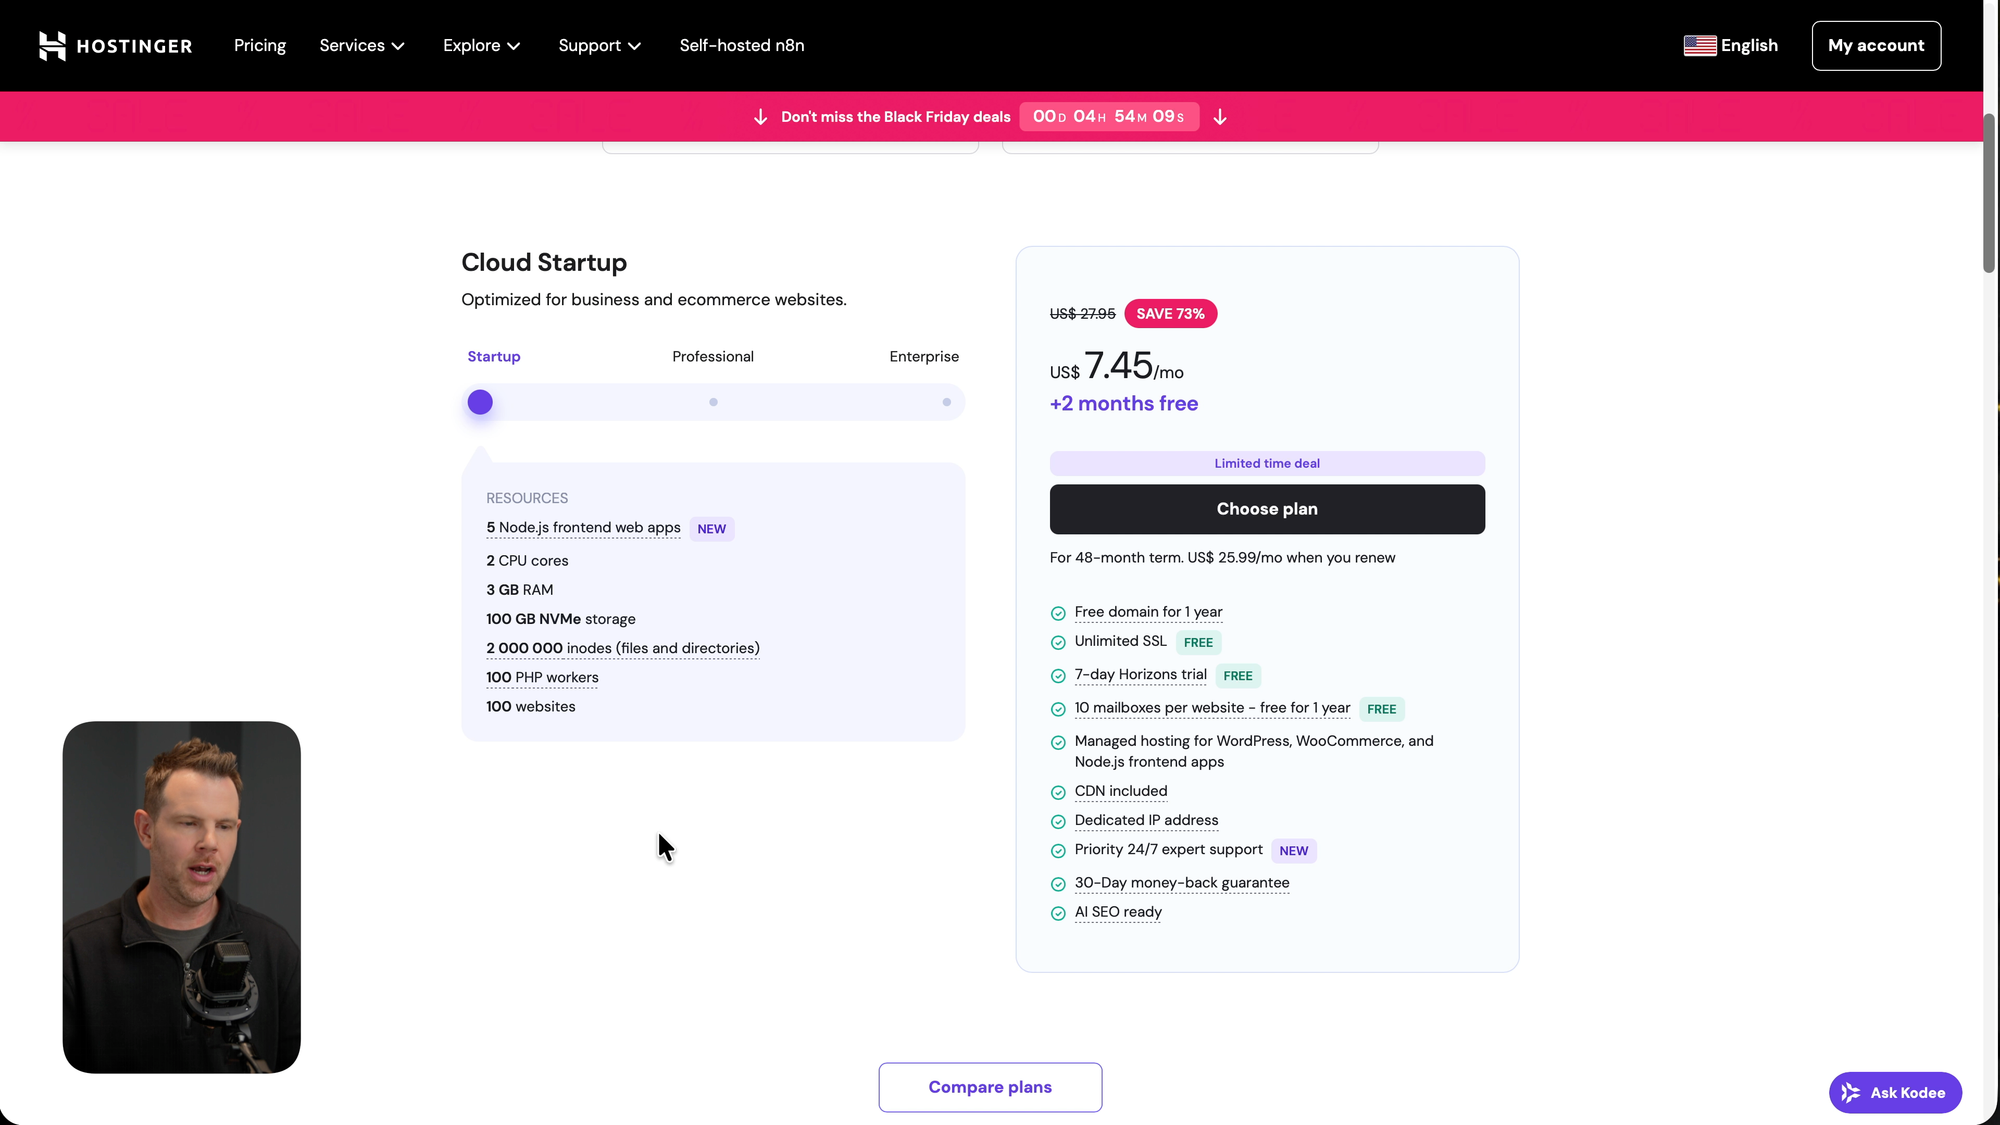2000x1125 pixels.
Task: Select the Professional plan slider dot
Action: click(x=713, y=402)
